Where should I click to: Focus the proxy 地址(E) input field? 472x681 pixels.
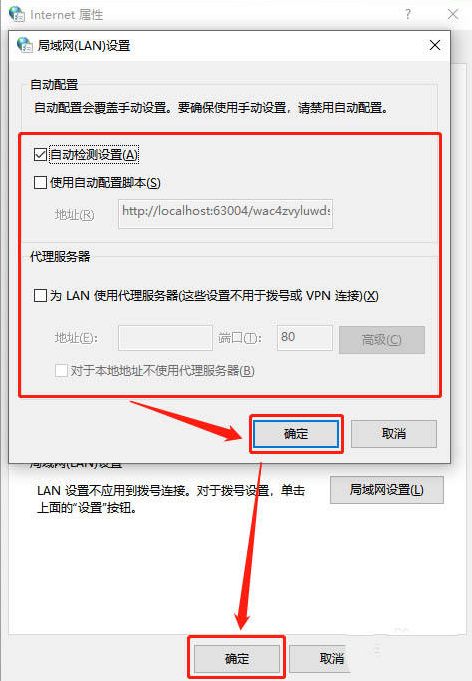coord(165,338)
